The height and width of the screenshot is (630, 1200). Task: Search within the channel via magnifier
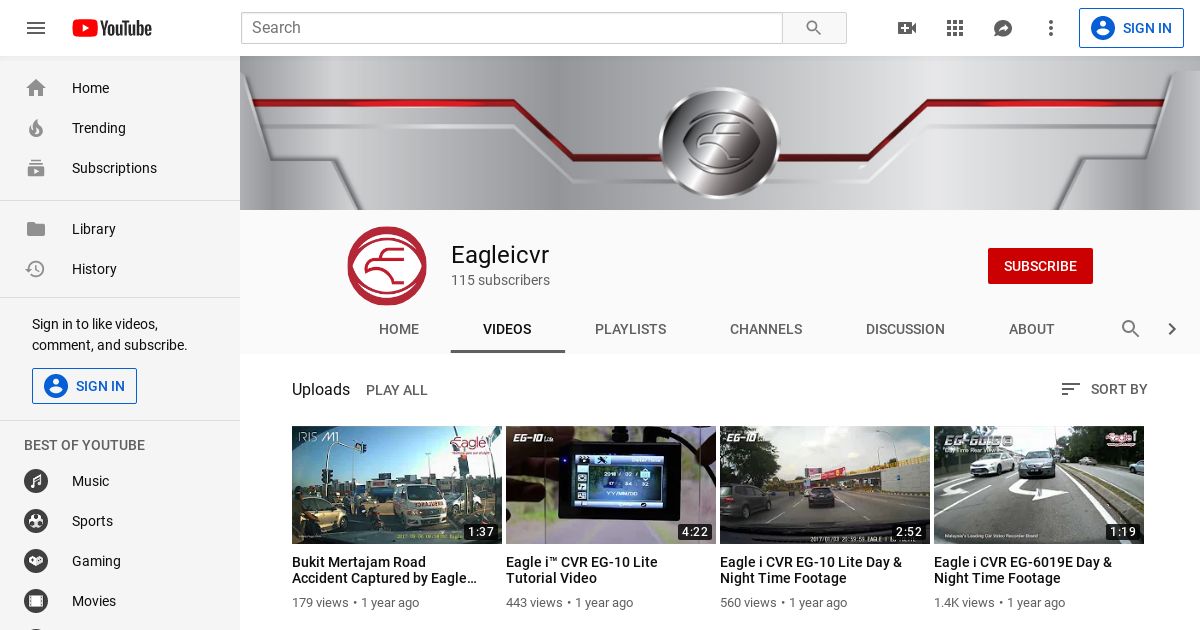[1131, 329]
